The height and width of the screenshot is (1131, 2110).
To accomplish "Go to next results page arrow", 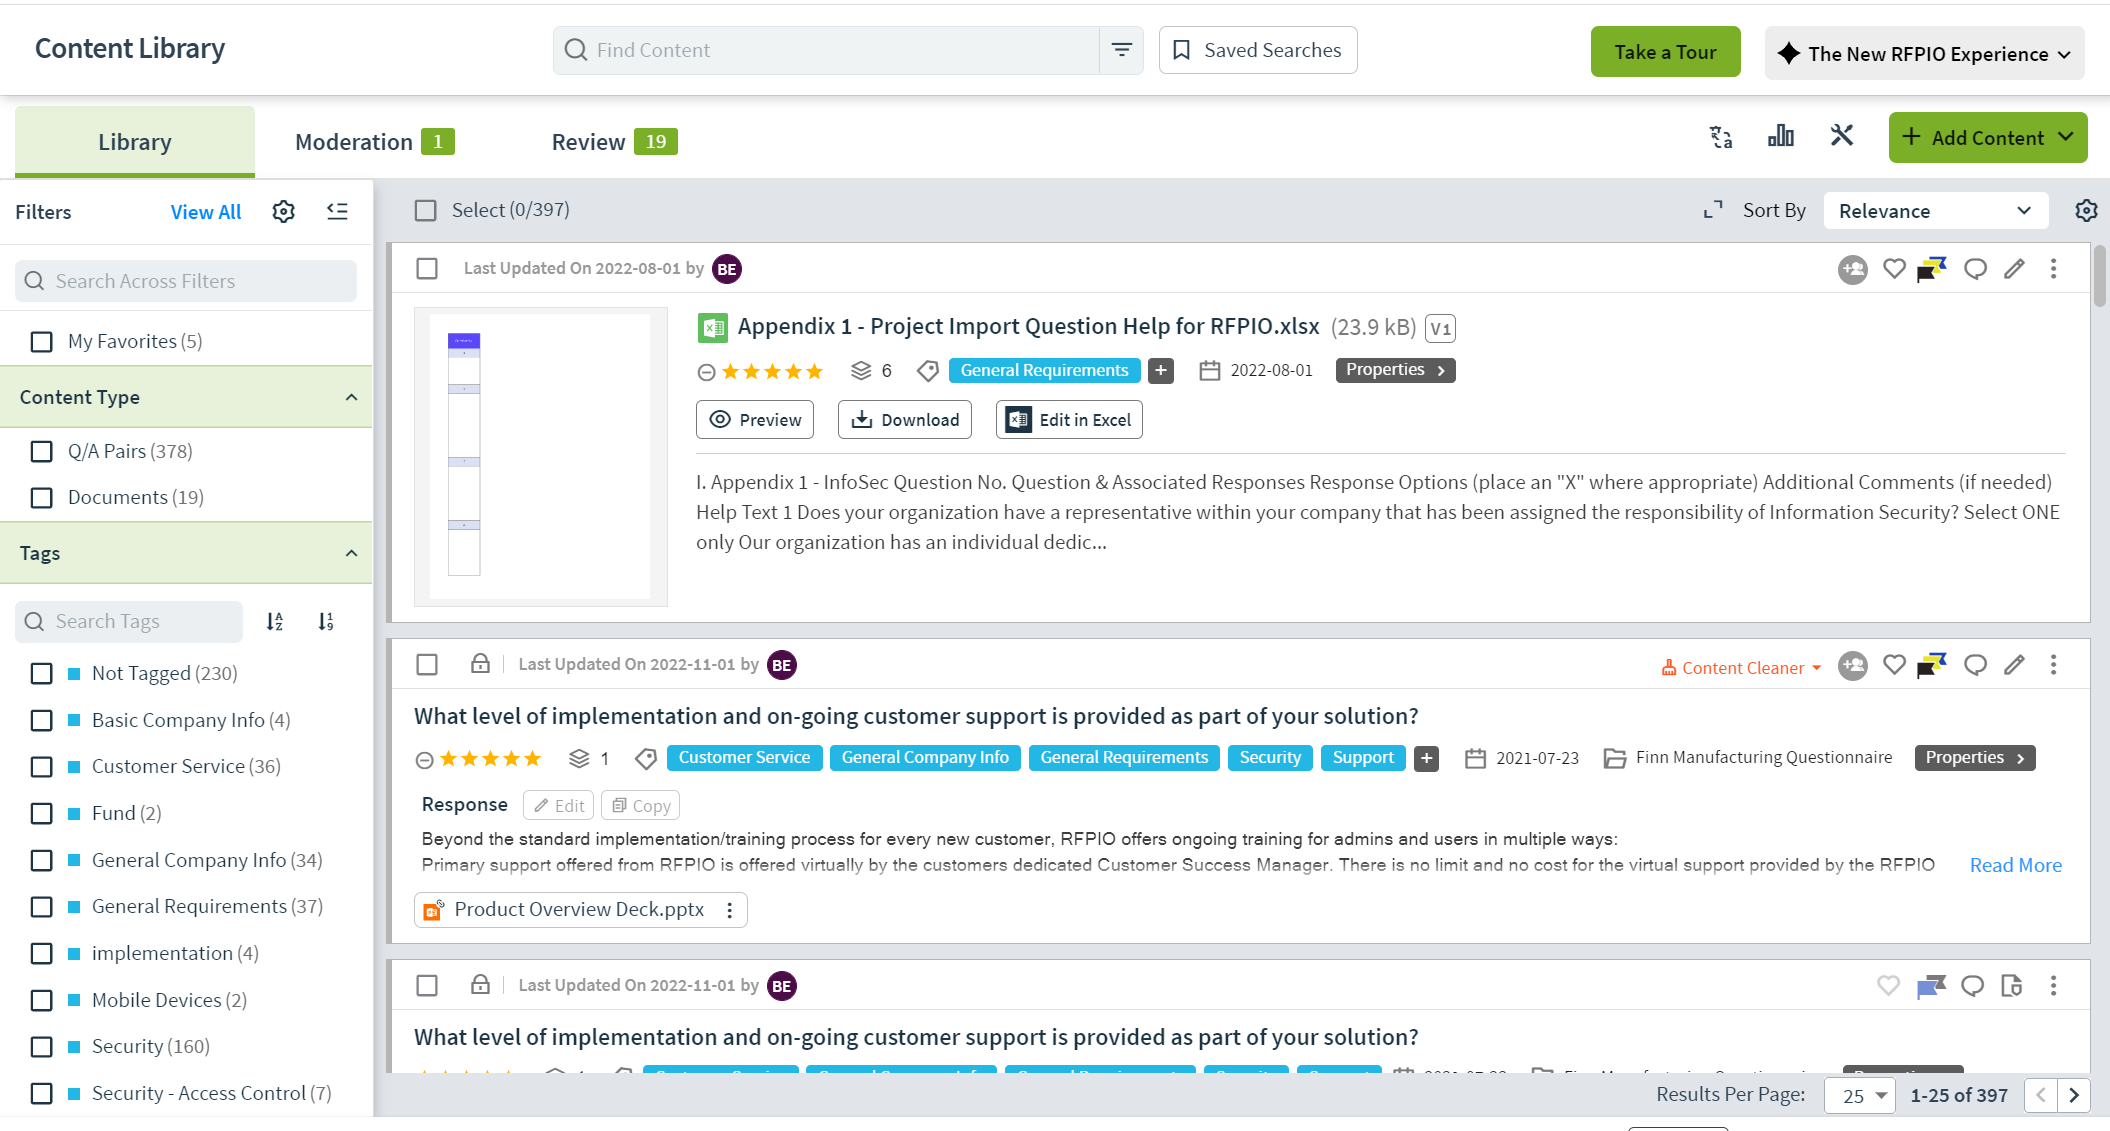I will click(x=2074, y=1096).
